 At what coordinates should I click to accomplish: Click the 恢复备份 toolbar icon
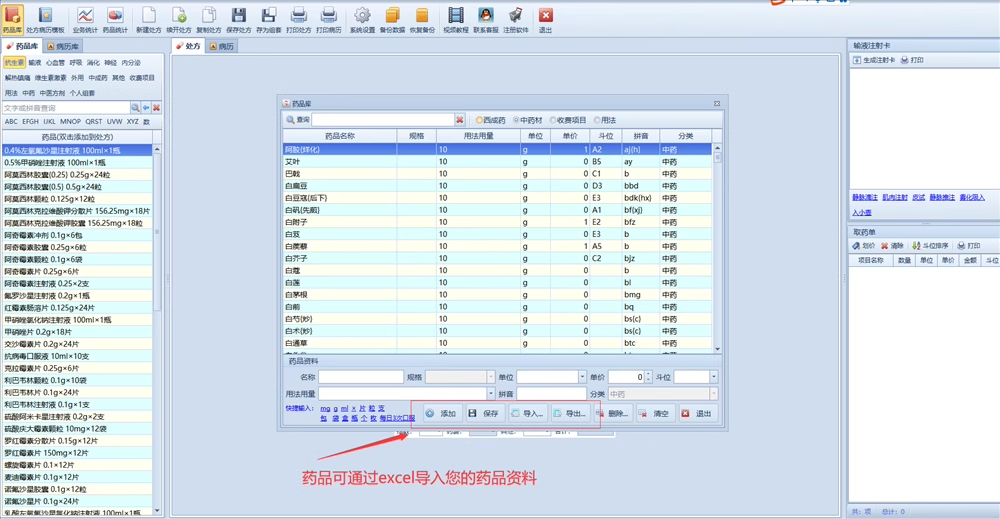pos(422,18)
